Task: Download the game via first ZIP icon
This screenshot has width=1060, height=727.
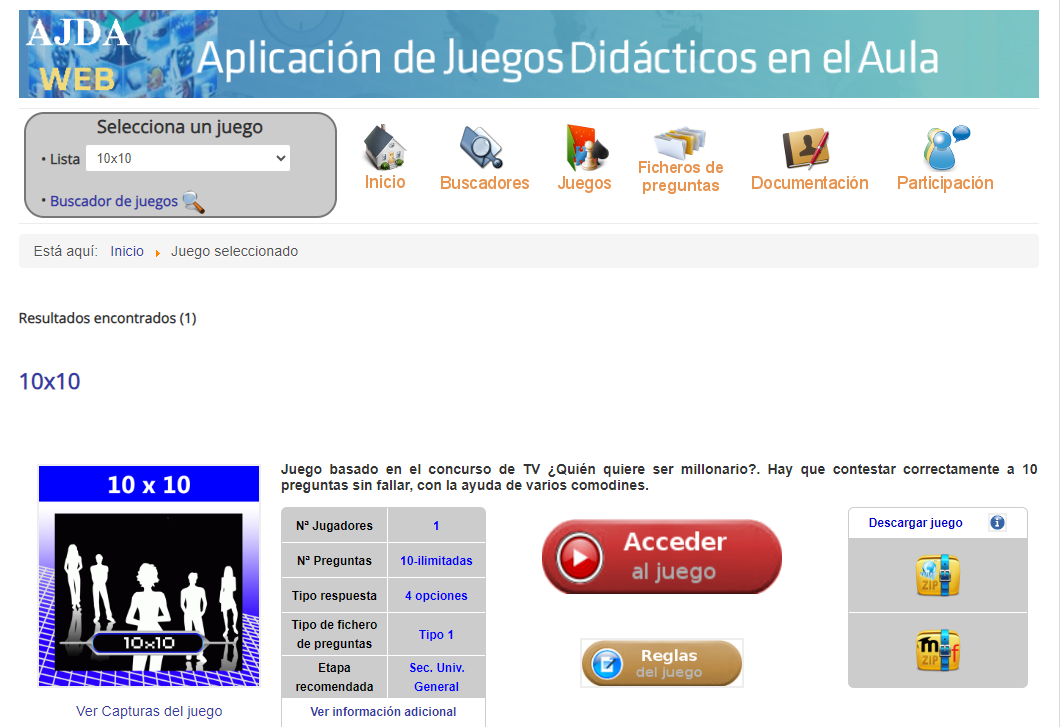Action: (937, 576)
